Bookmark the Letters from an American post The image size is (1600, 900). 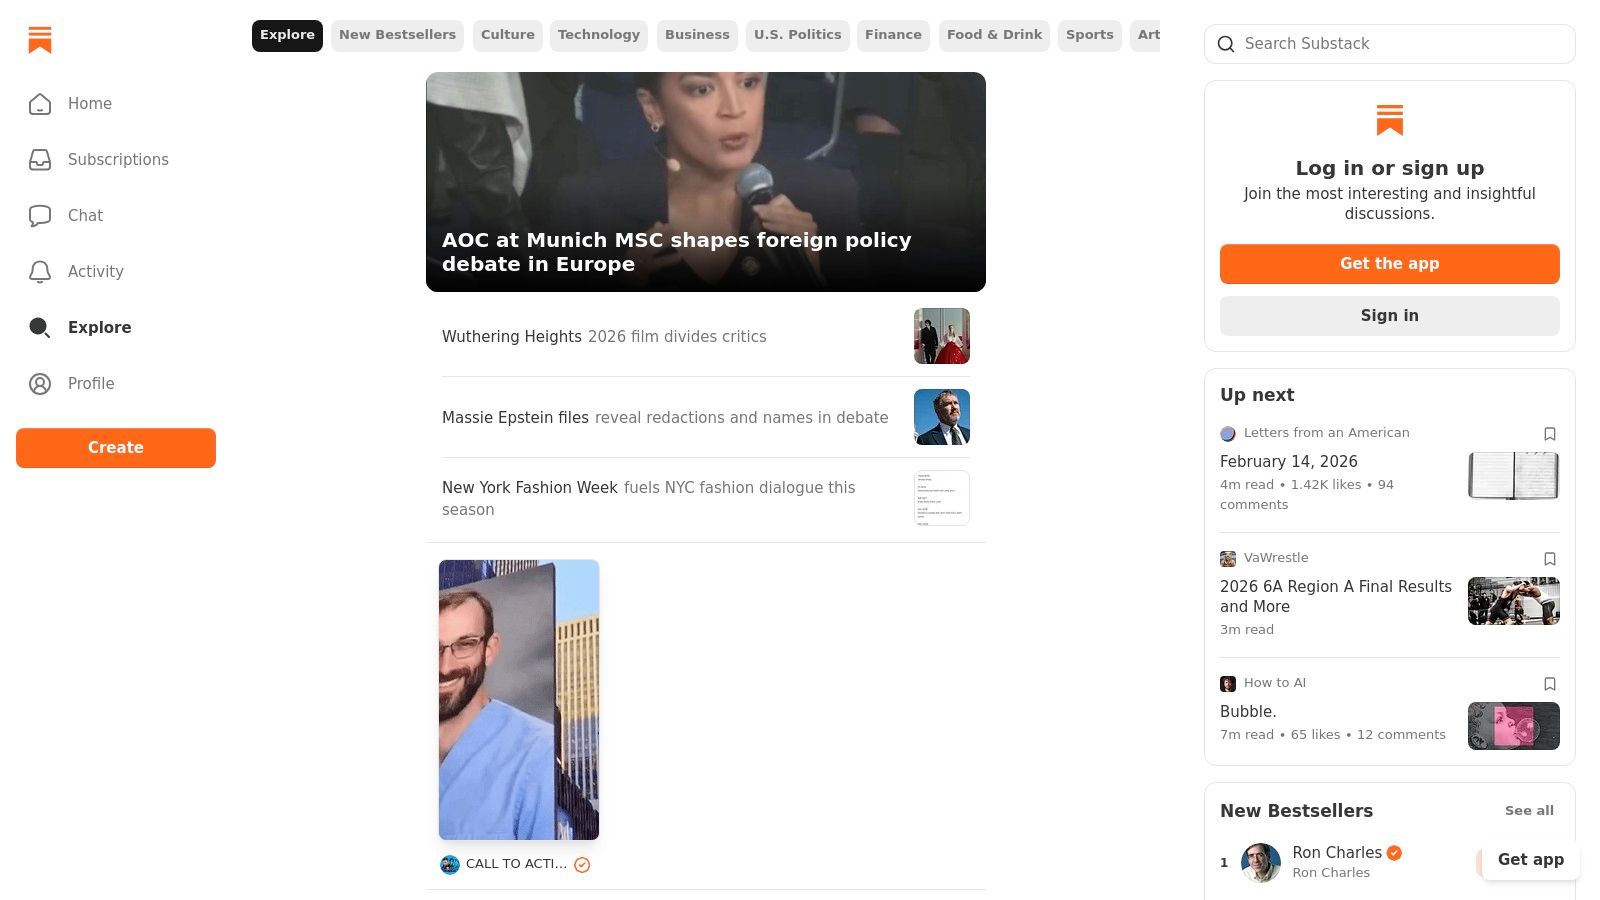tap(1550, 433)
